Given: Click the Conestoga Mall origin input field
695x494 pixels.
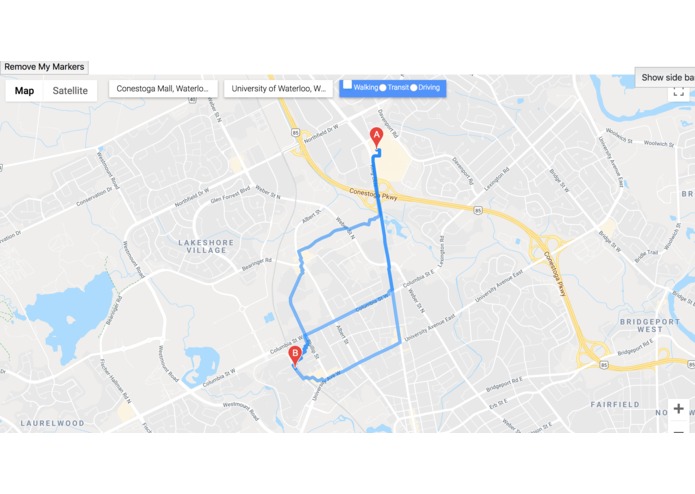Looking at the screenshot, I should pos(163,89).
